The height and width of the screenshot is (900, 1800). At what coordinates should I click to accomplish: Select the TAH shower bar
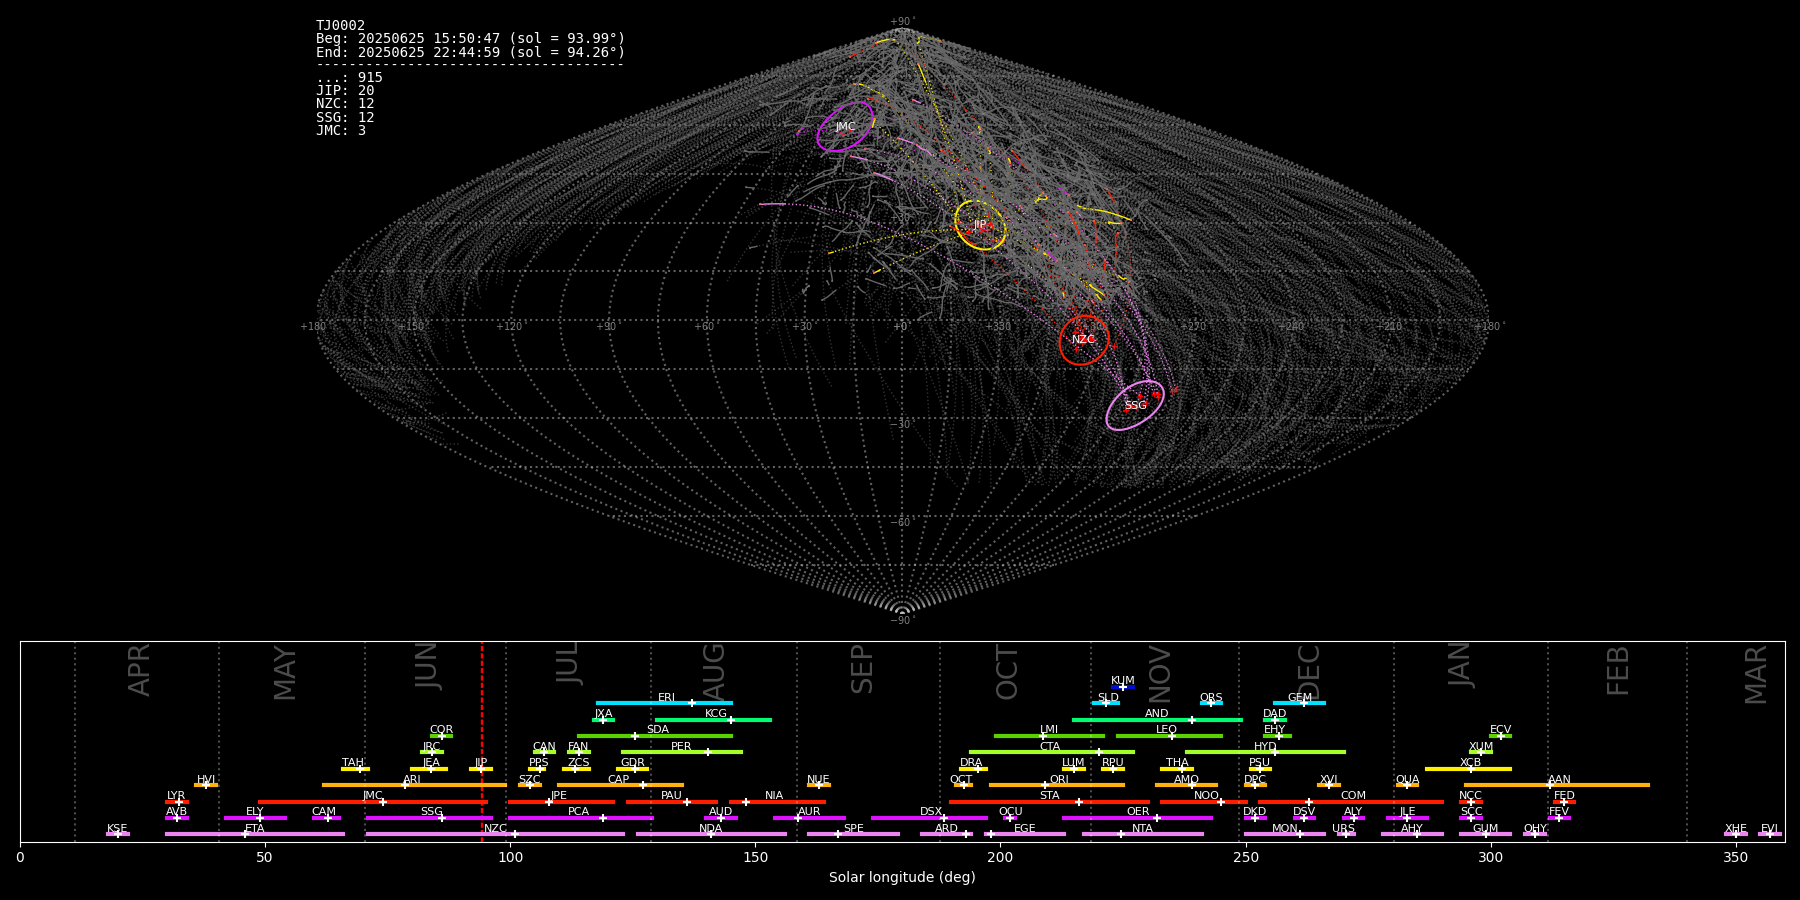(x=355, y=768)
